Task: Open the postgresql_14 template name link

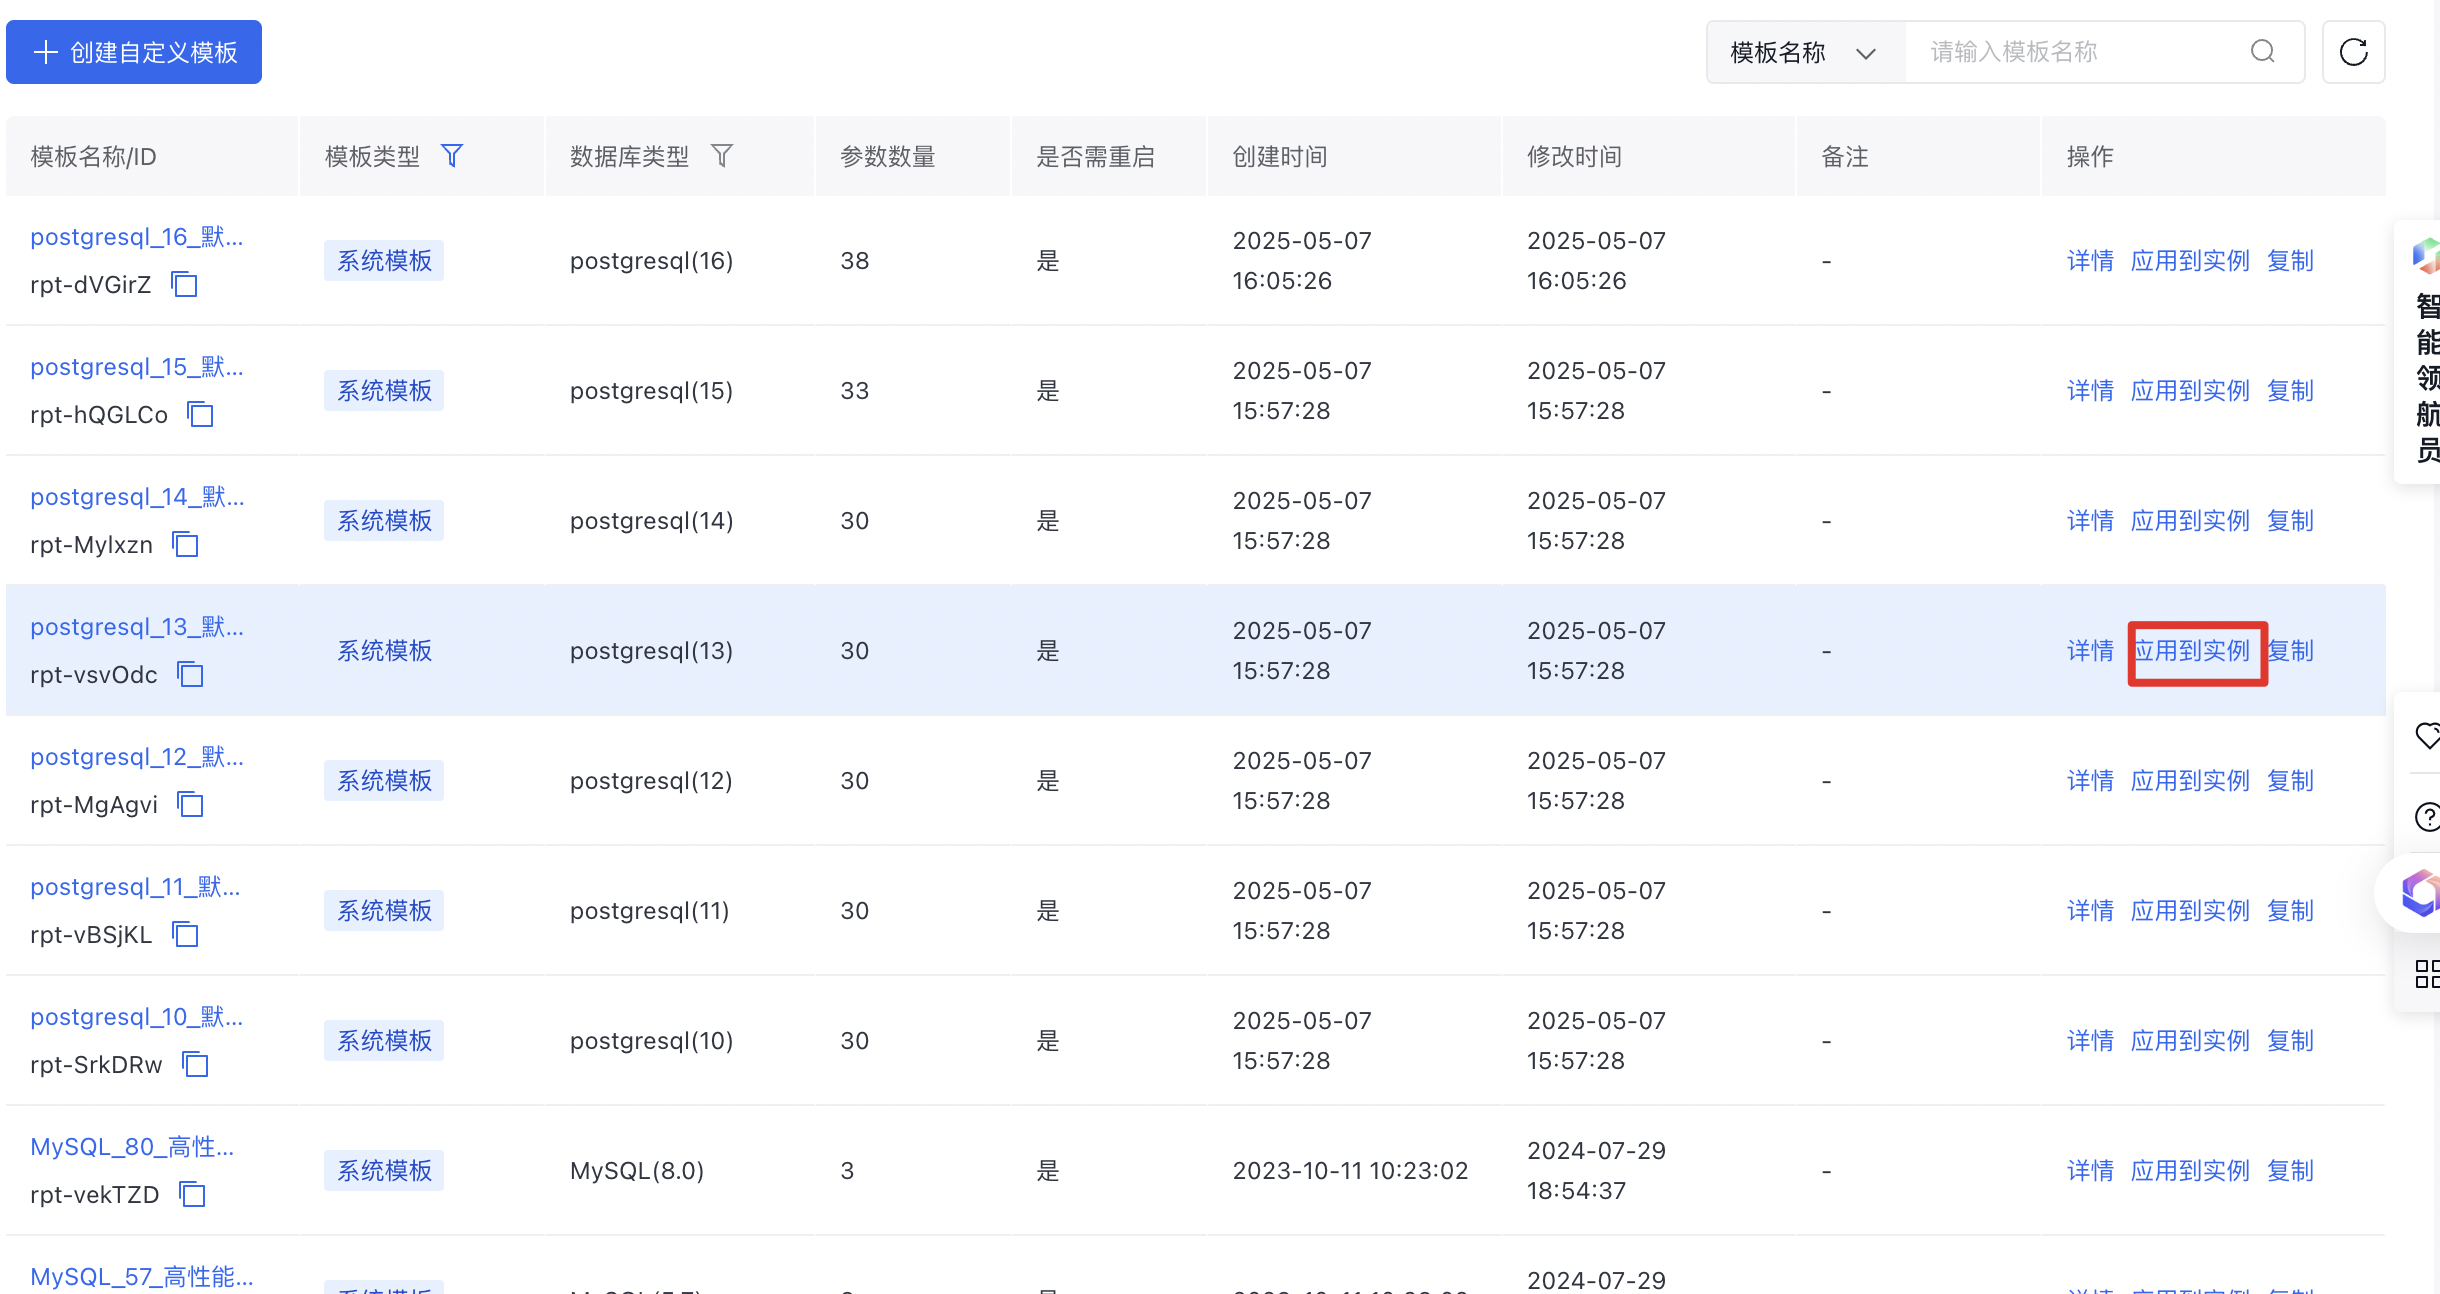Action: click(137, 497)
